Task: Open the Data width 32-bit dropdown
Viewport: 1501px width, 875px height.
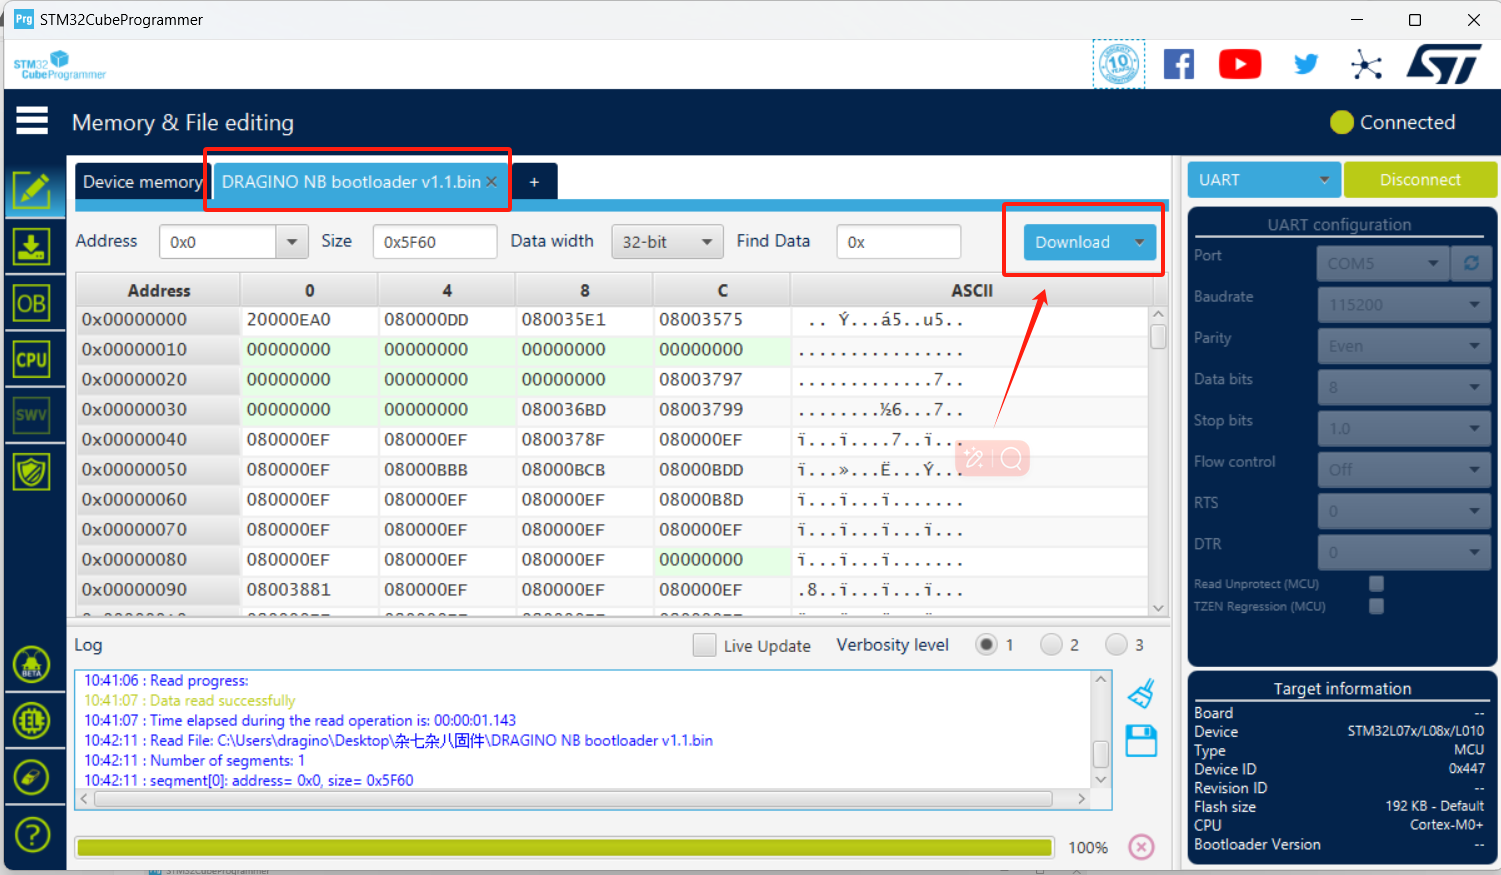Action: tap(667, 242)
